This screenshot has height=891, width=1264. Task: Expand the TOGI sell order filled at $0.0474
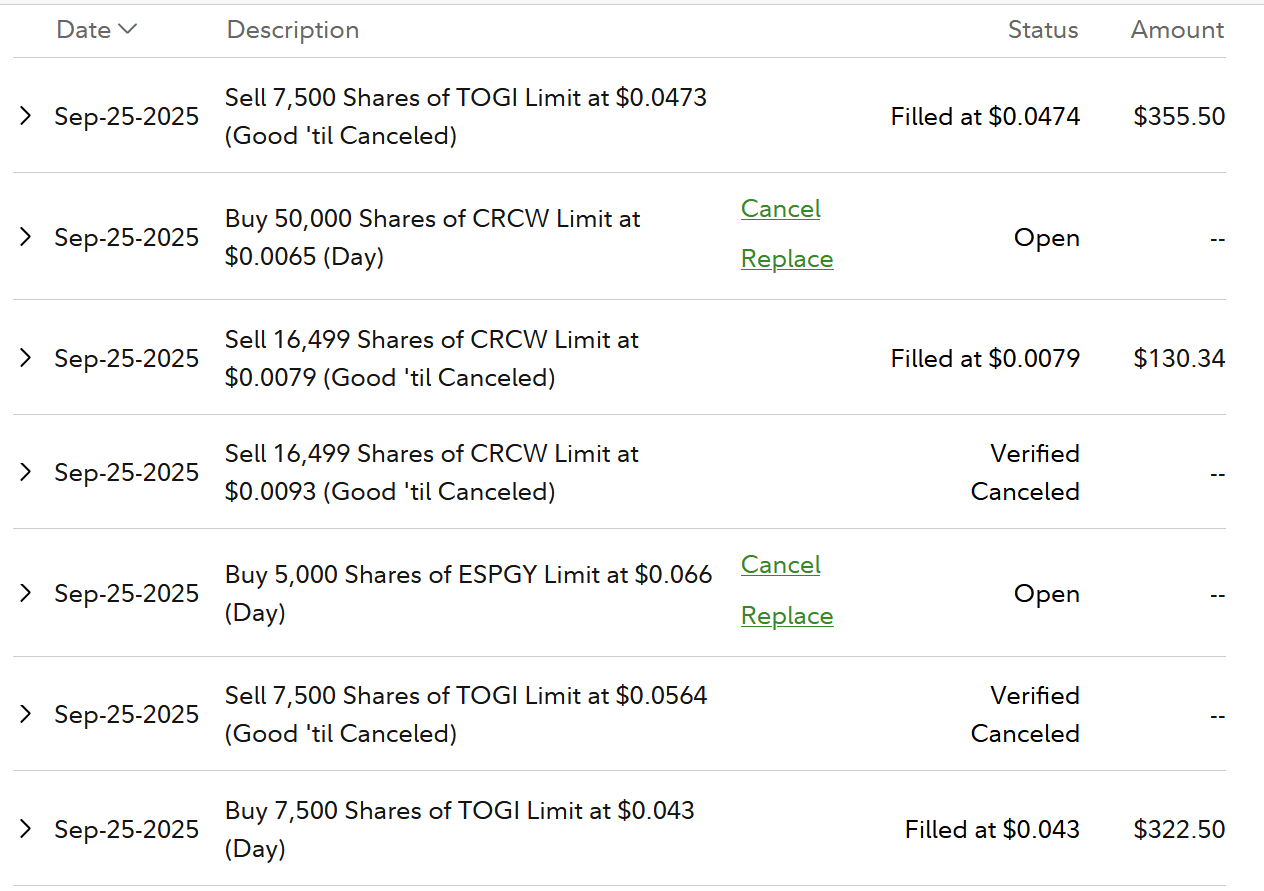[x=26, y=116]
